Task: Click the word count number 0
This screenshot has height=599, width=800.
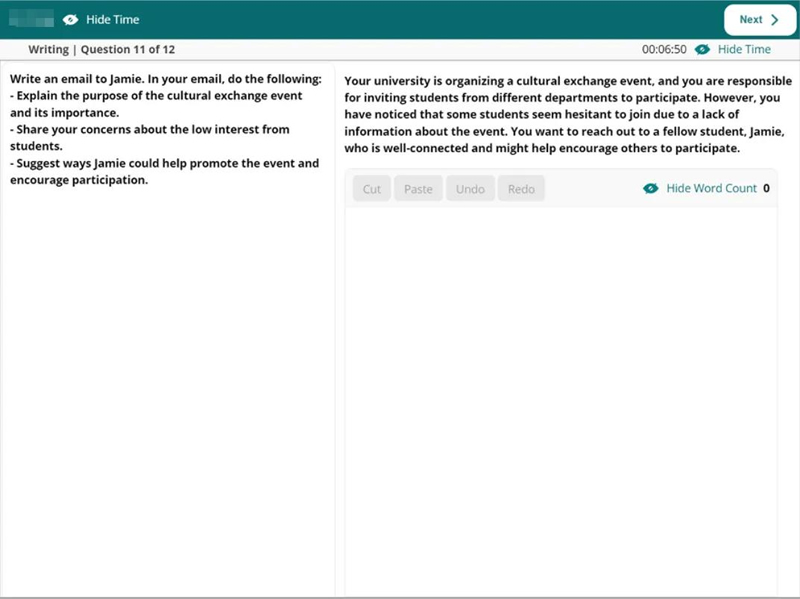Action: (x=766, y=188)
